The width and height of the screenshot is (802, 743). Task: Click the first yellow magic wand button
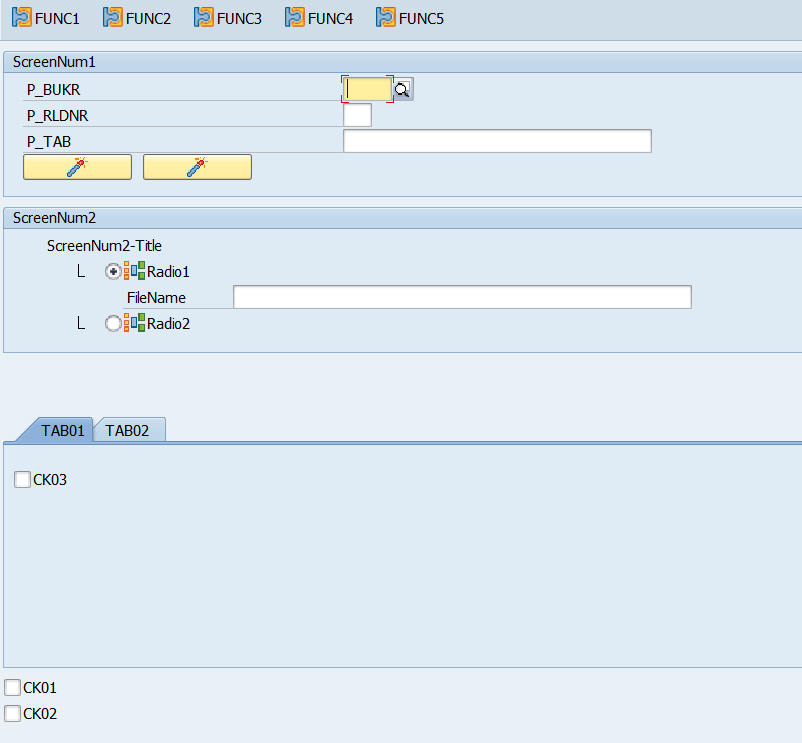tap(77, 167)
